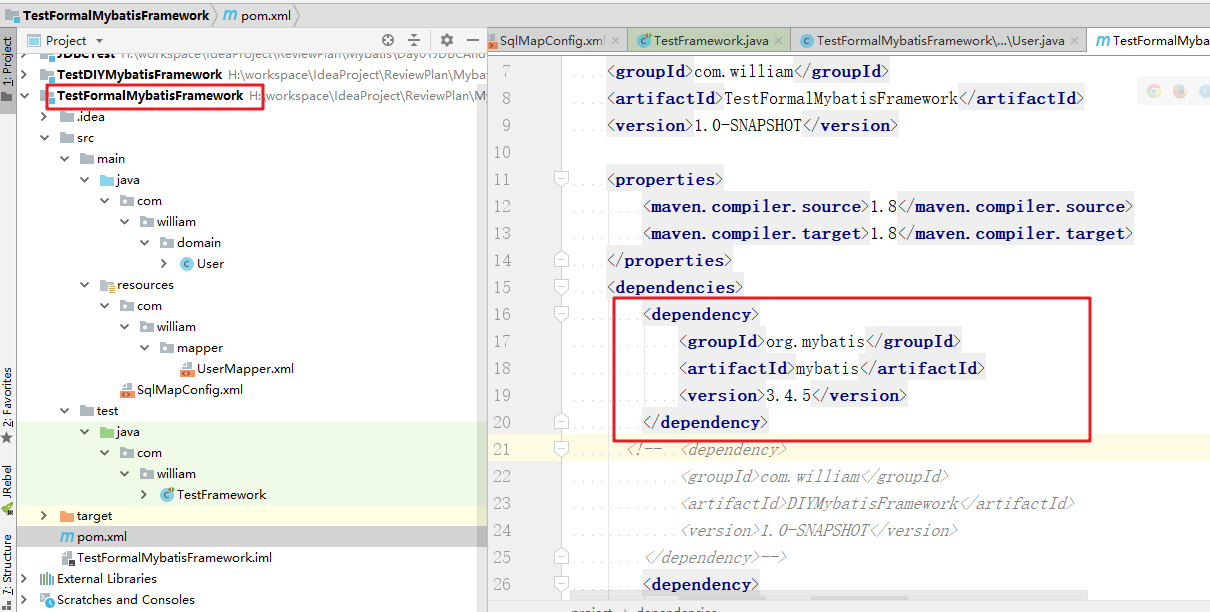Click the TestFramework class icon in tree
Screen dimensions: 1210x612
[167, 495]
